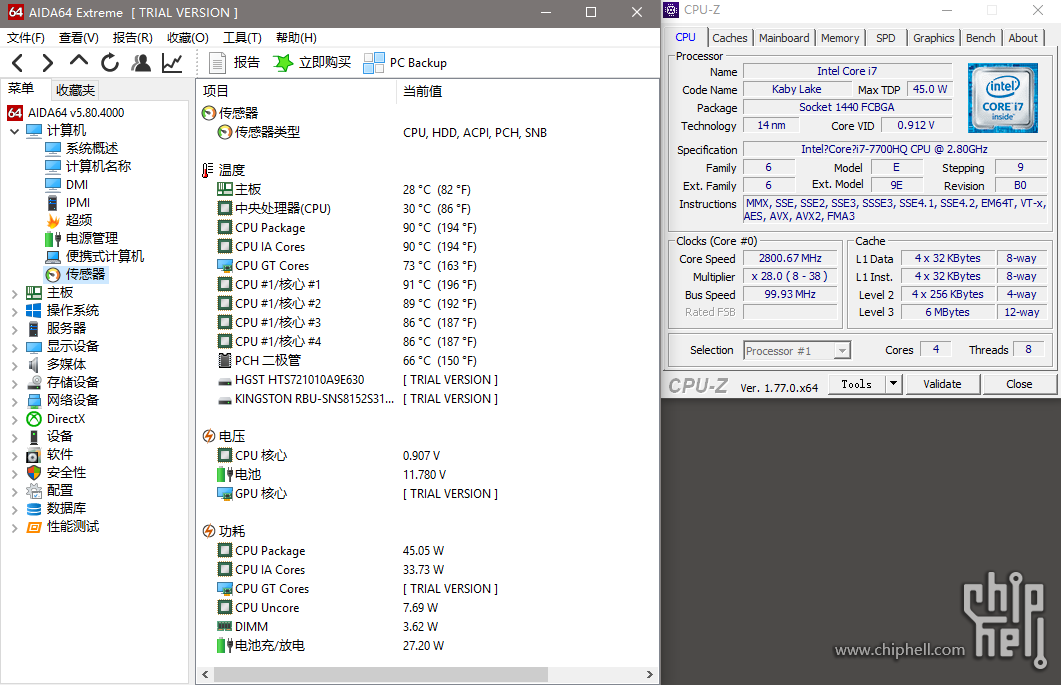Click the 当前值 column header
The image size is (1061, 685).
[527, 91]
